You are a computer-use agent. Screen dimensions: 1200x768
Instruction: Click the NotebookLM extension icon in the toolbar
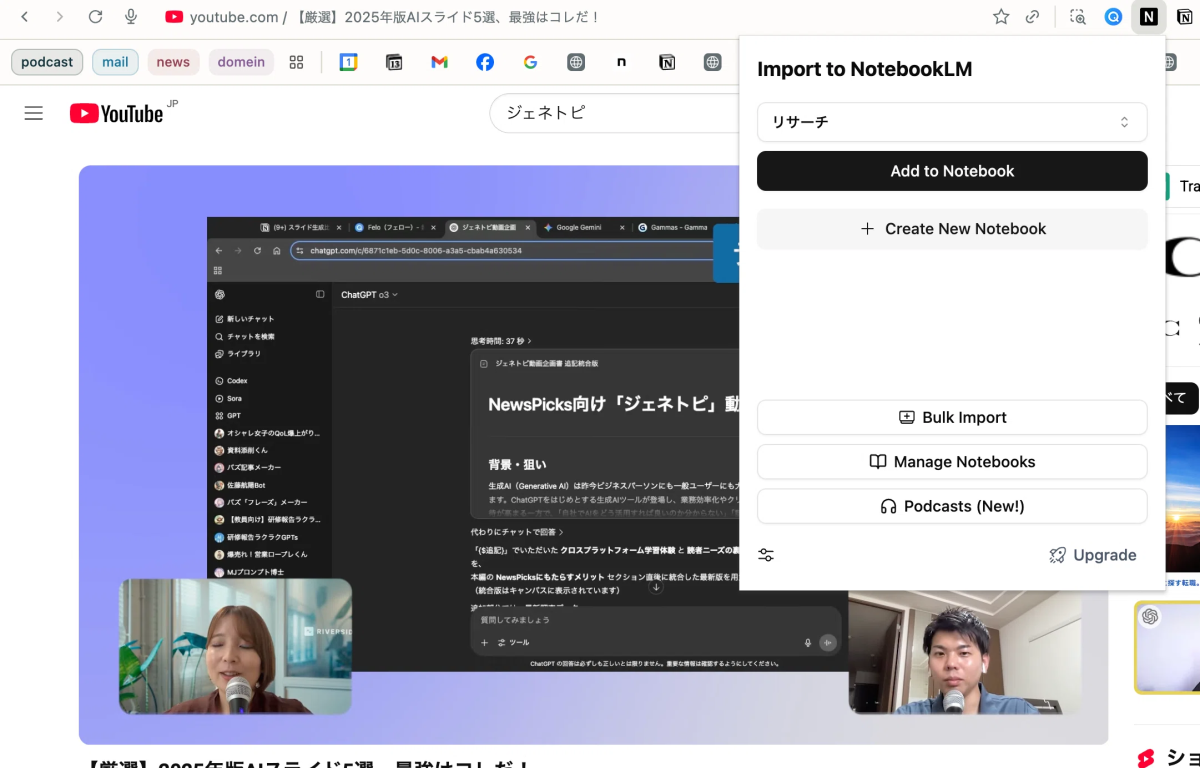[1149, 17]
